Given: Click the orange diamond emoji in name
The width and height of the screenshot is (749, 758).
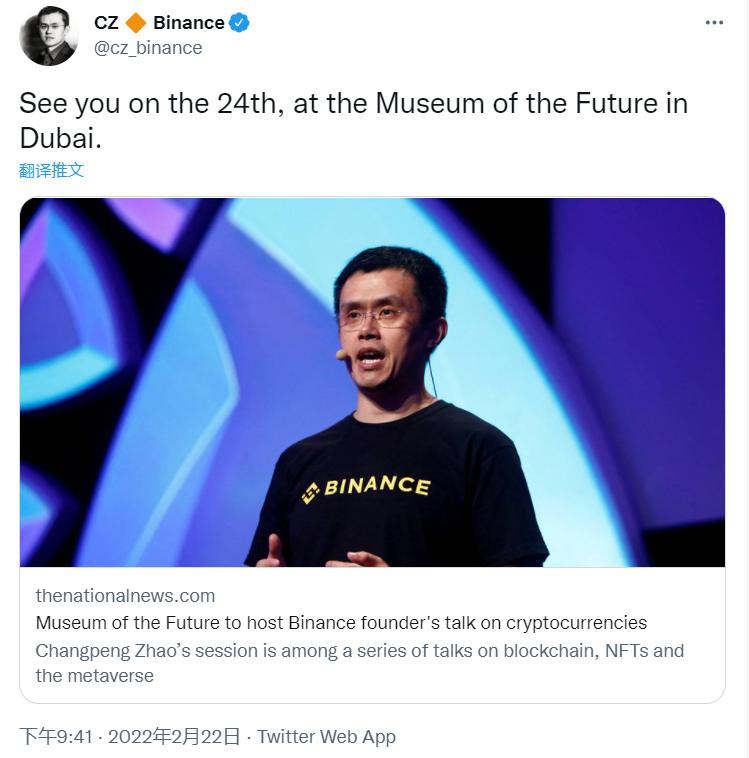Looking at the screenshot, I should click(x=136, y=23).
